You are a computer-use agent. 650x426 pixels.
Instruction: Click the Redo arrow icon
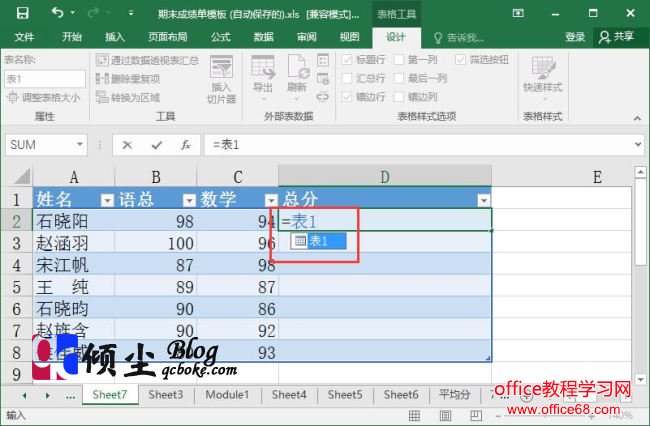pos(93,13)
